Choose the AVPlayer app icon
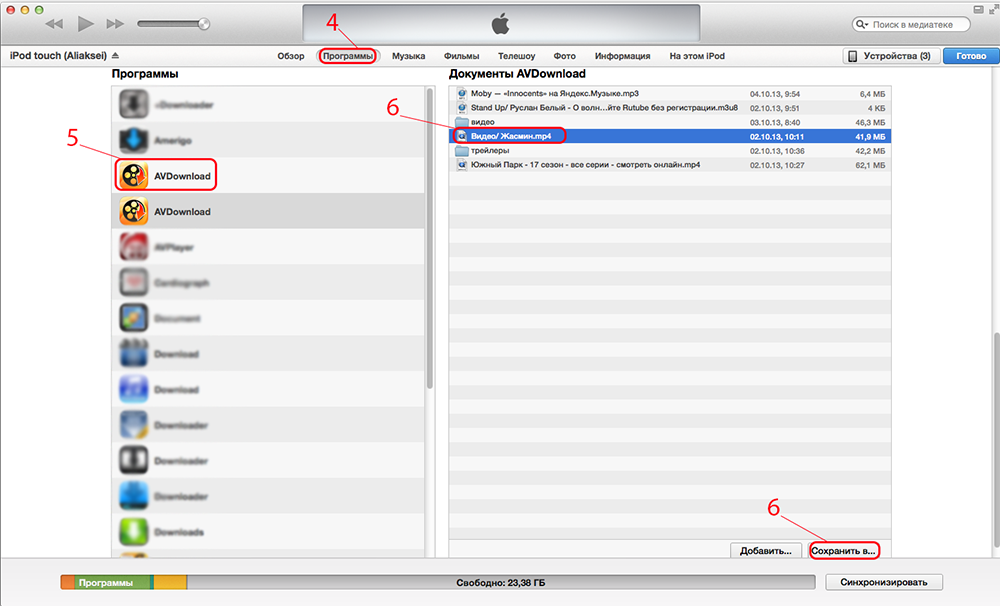This screenshot has width=1000, height=606. [133, 248]
